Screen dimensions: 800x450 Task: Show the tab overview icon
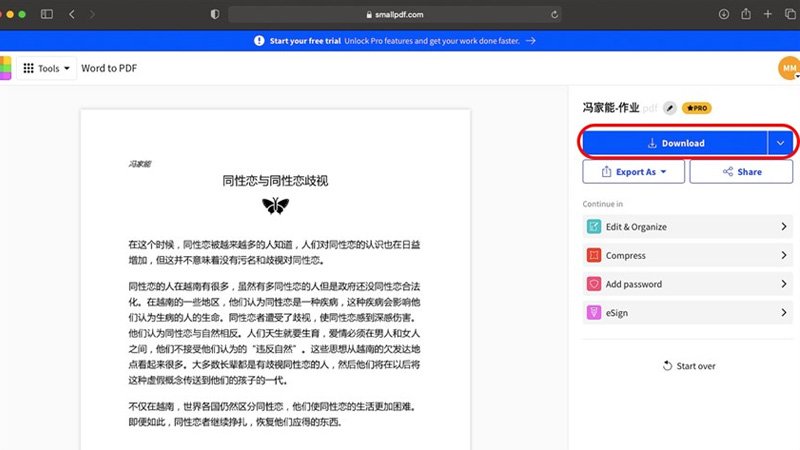790,14
